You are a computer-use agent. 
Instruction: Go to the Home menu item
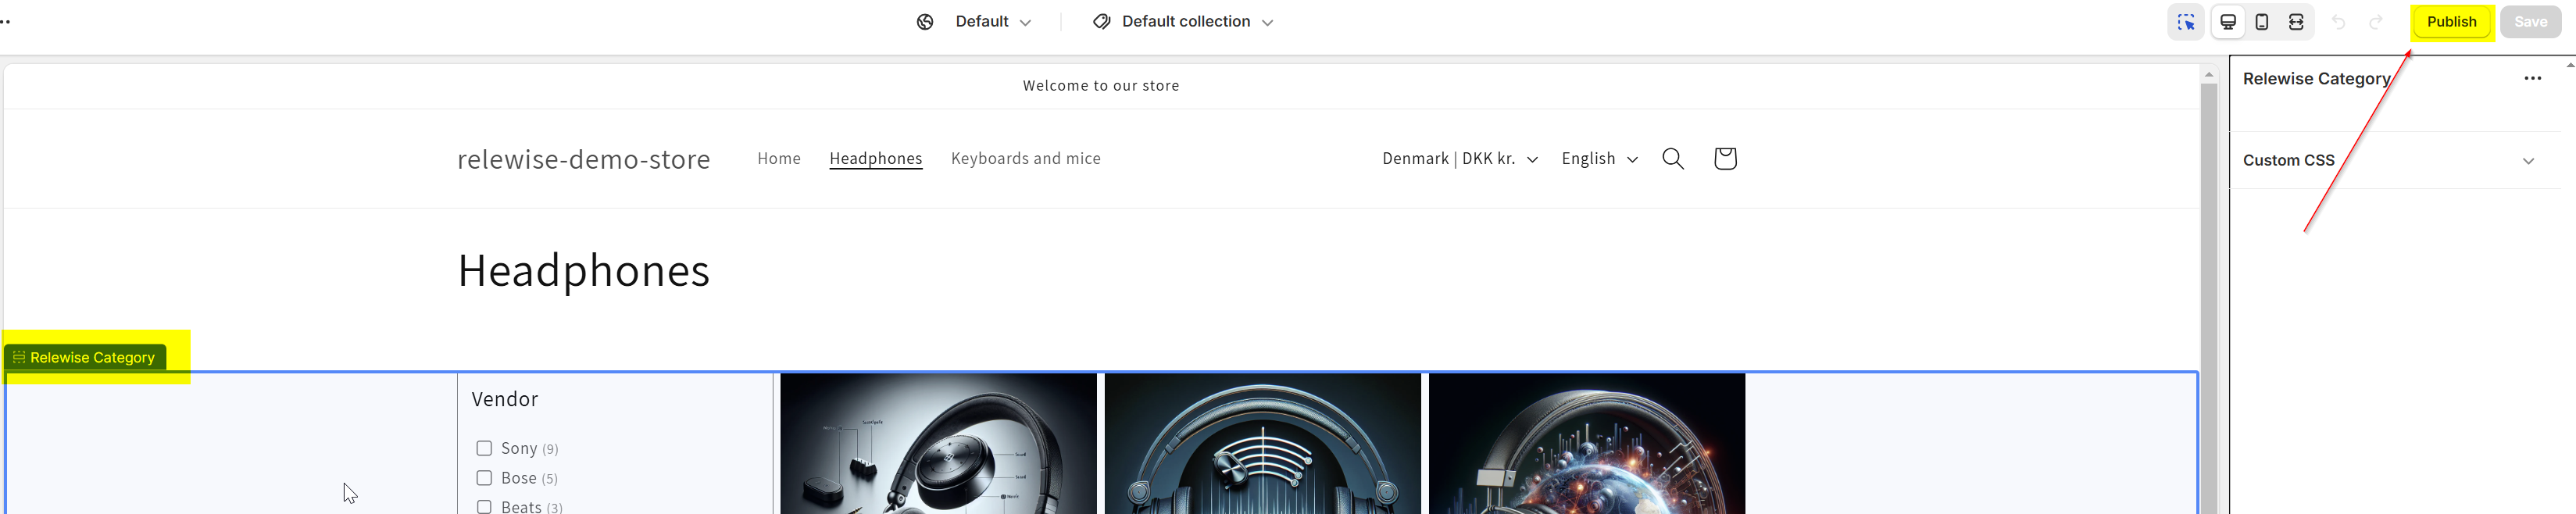(x=779, y=159)
